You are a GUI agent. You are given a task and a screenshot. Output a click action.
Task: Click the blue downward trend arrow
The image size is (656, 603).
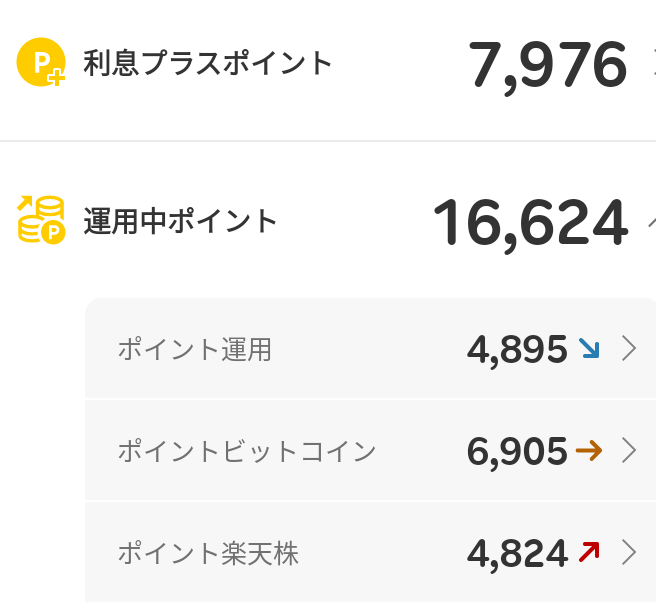click(589, 348)
